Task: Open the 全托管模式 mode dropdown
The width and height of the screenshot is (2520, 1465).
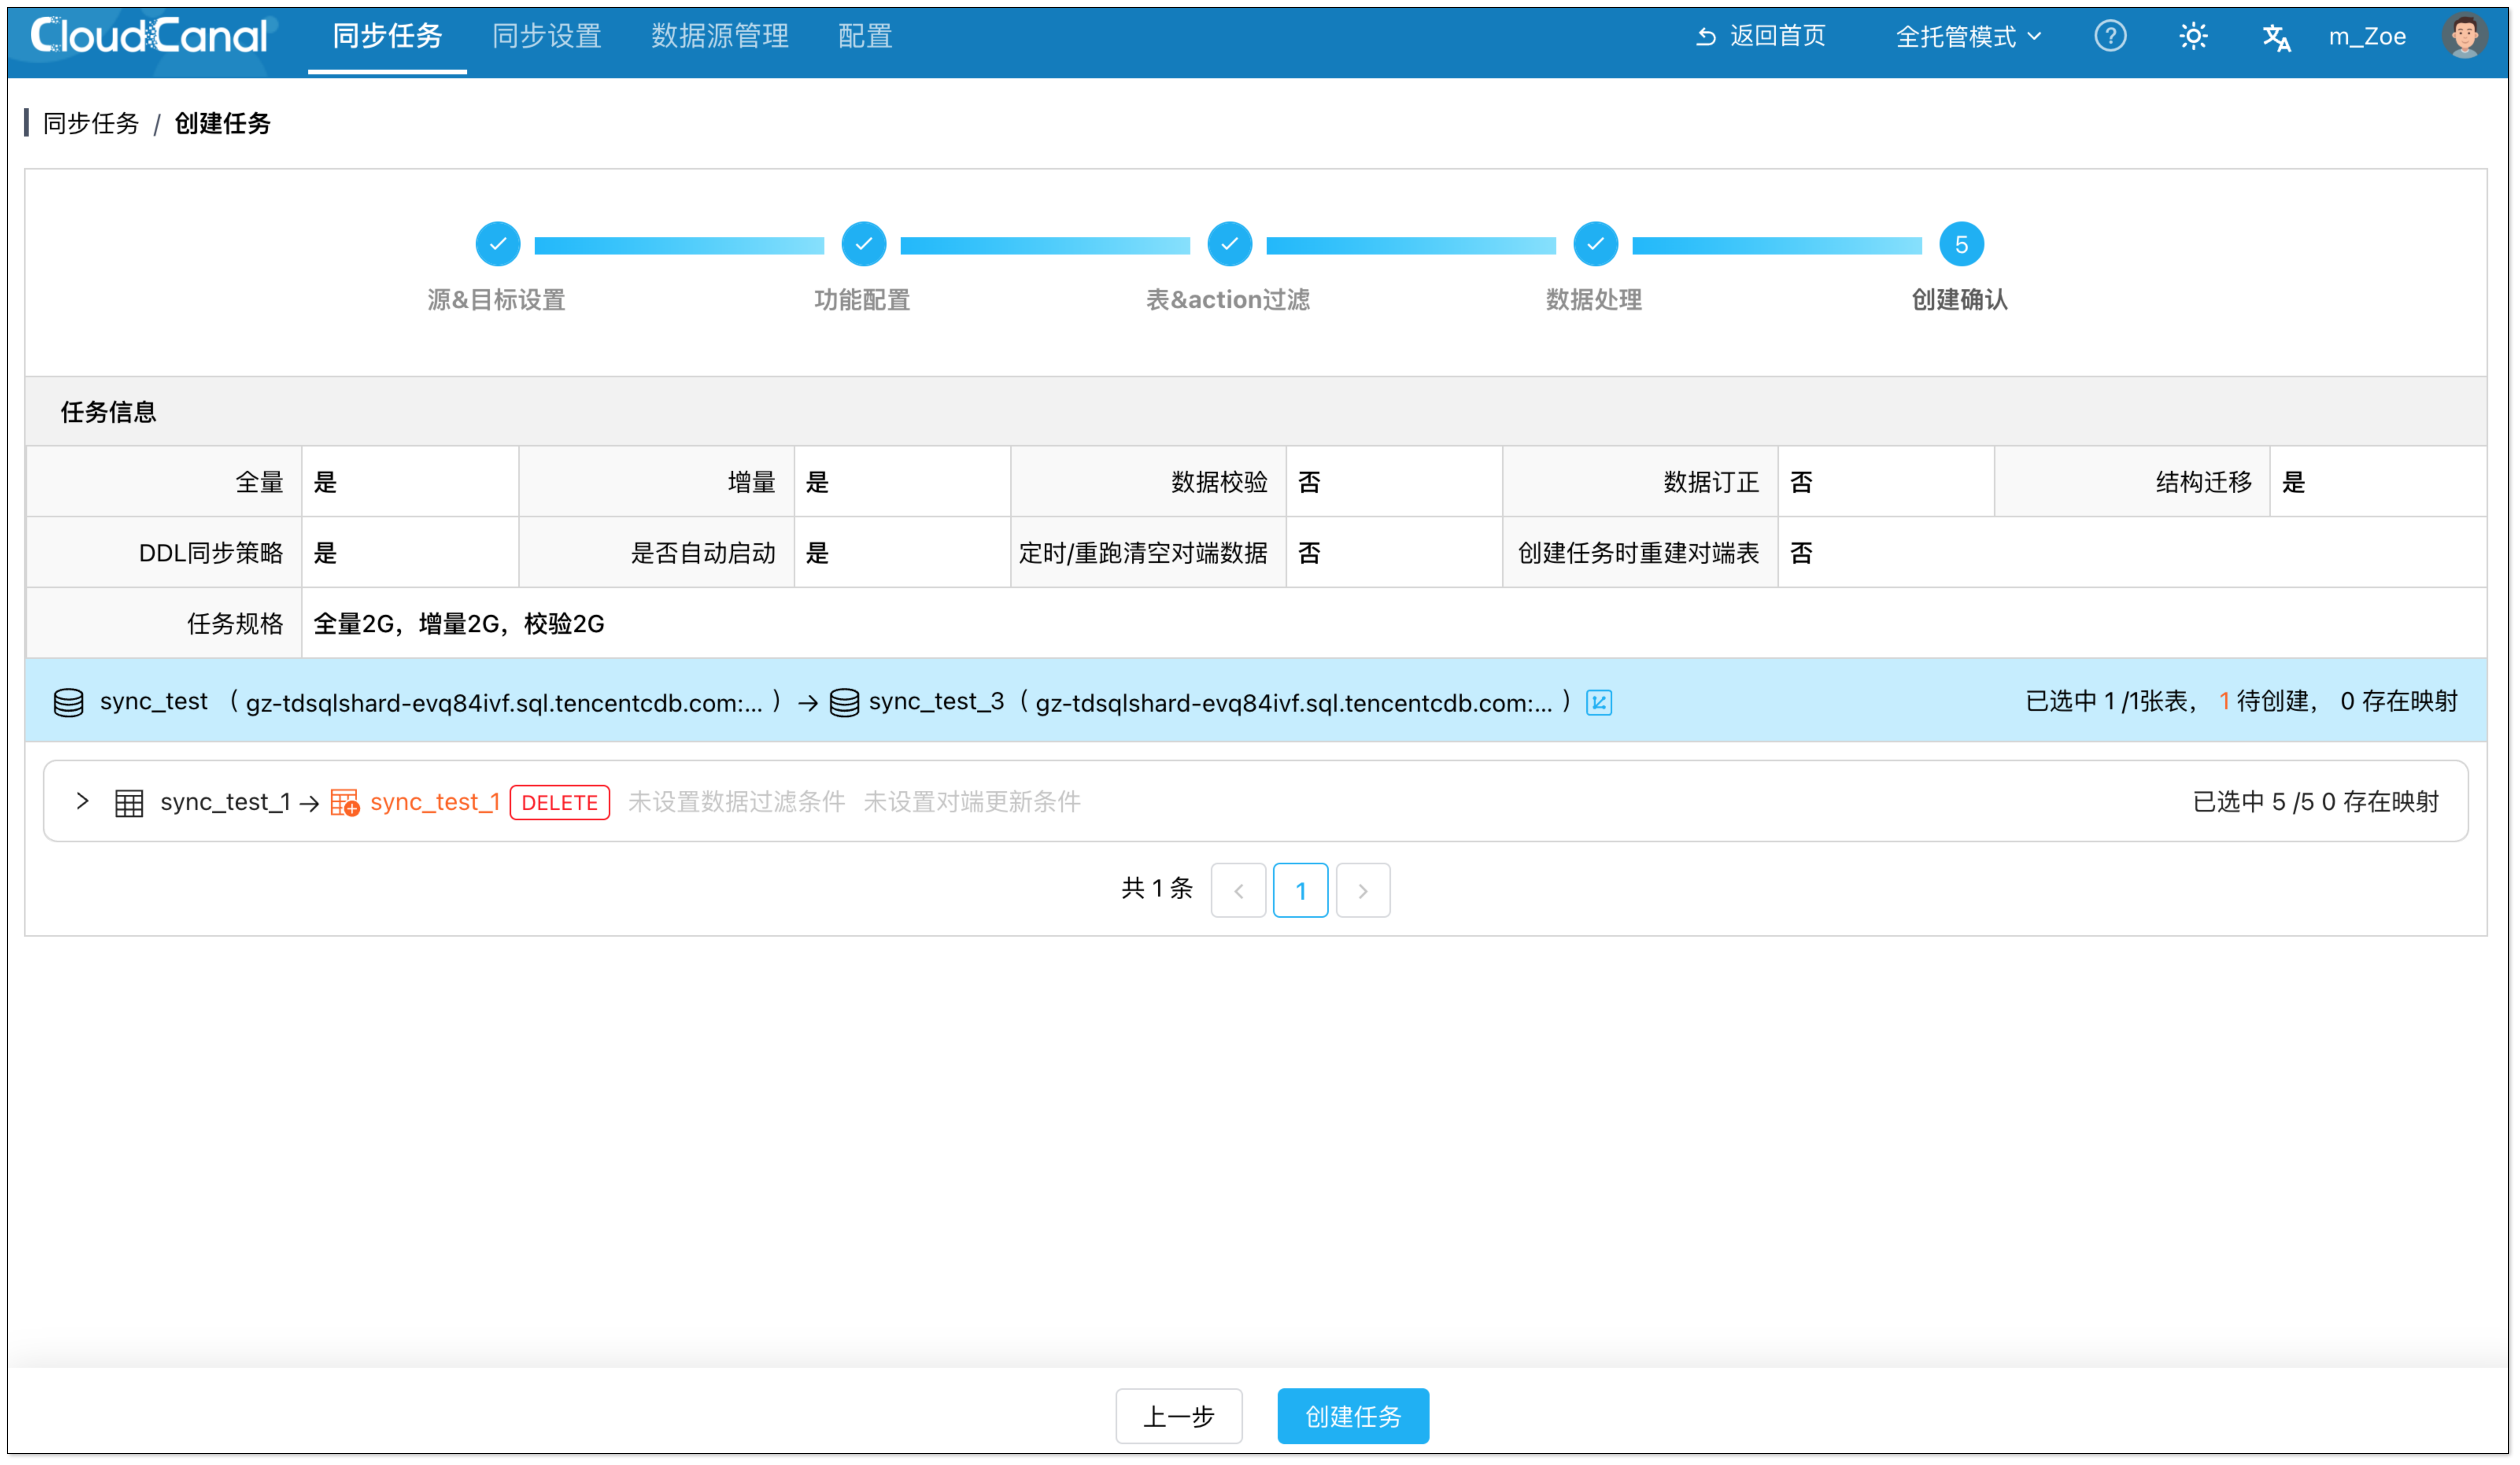Action: (x=1967, y=37)
